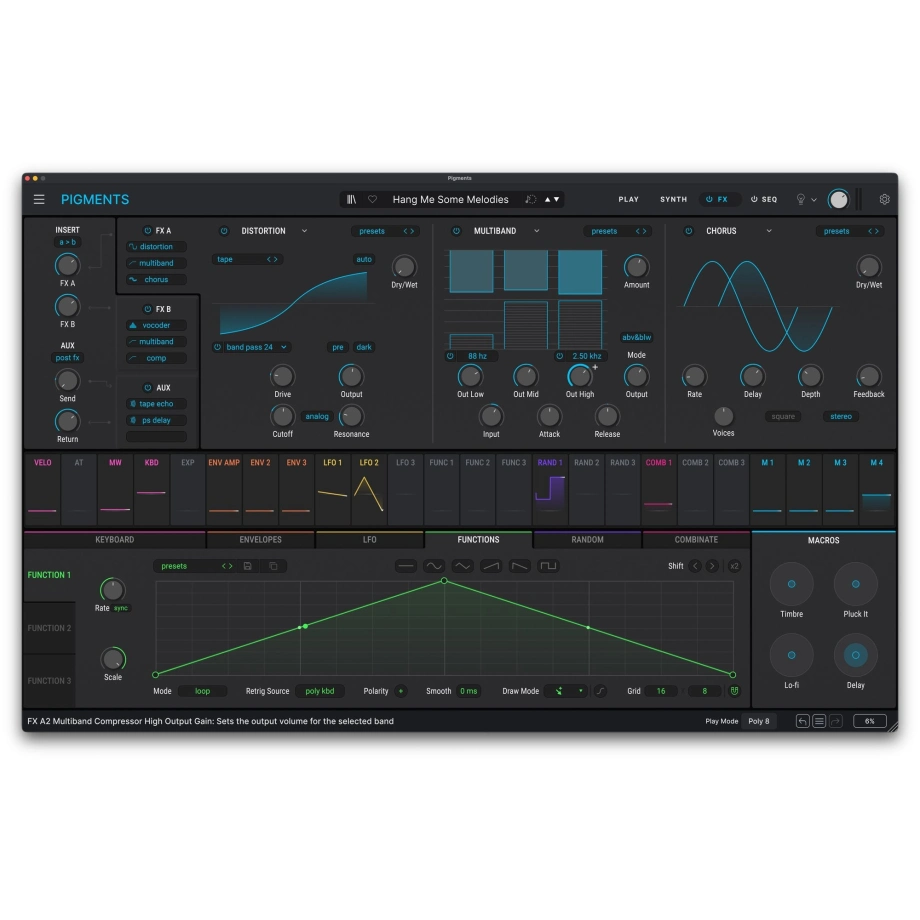Copy the function with copy icon
920x920 pixels.
(x=273, y=566)
